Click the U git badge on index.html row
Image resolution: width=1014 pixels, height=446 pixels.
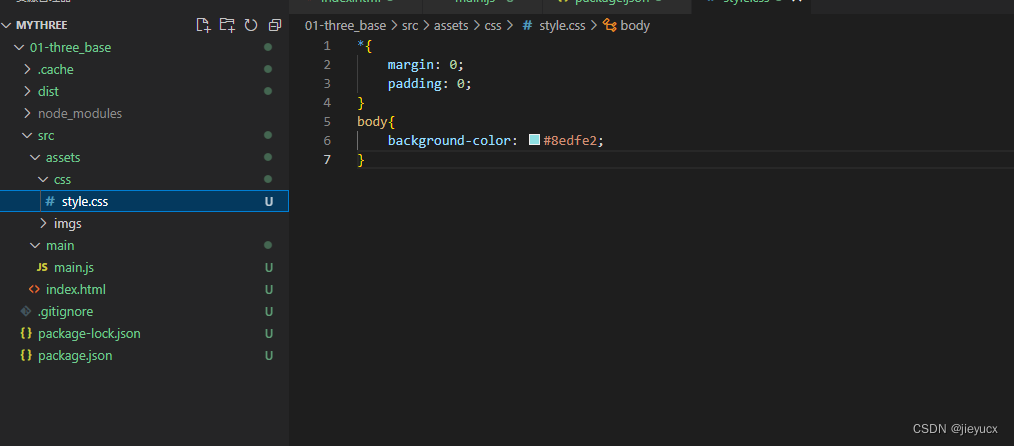point(268,289)
